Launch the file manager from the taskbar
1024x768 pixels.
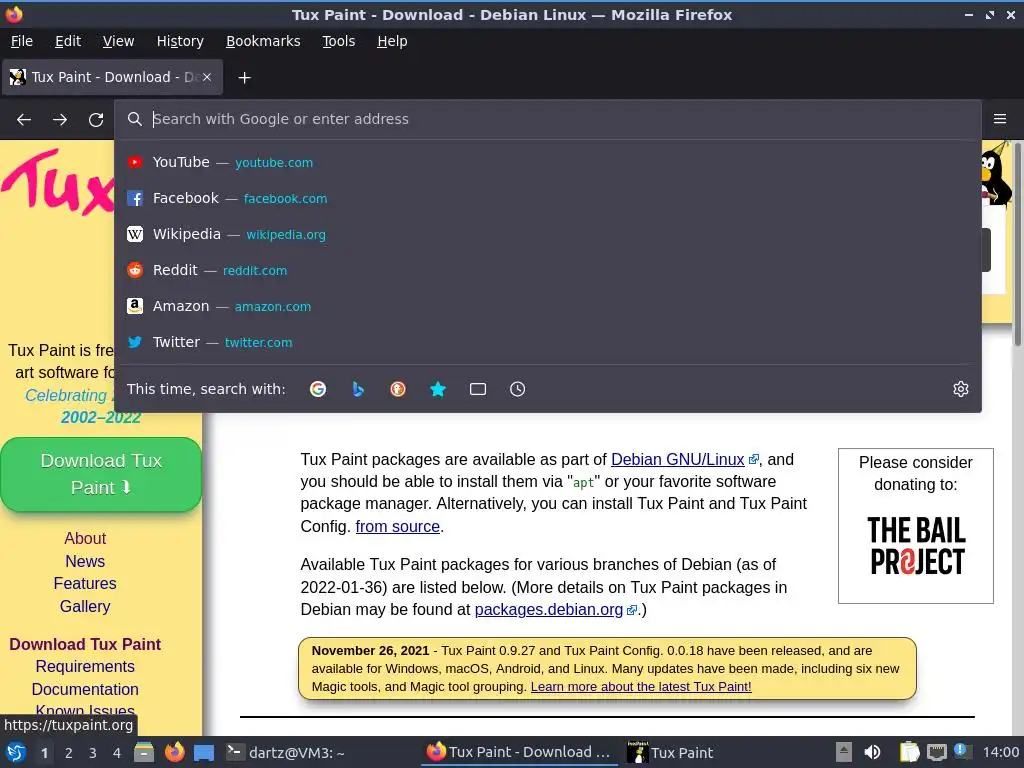click(144, 752)
